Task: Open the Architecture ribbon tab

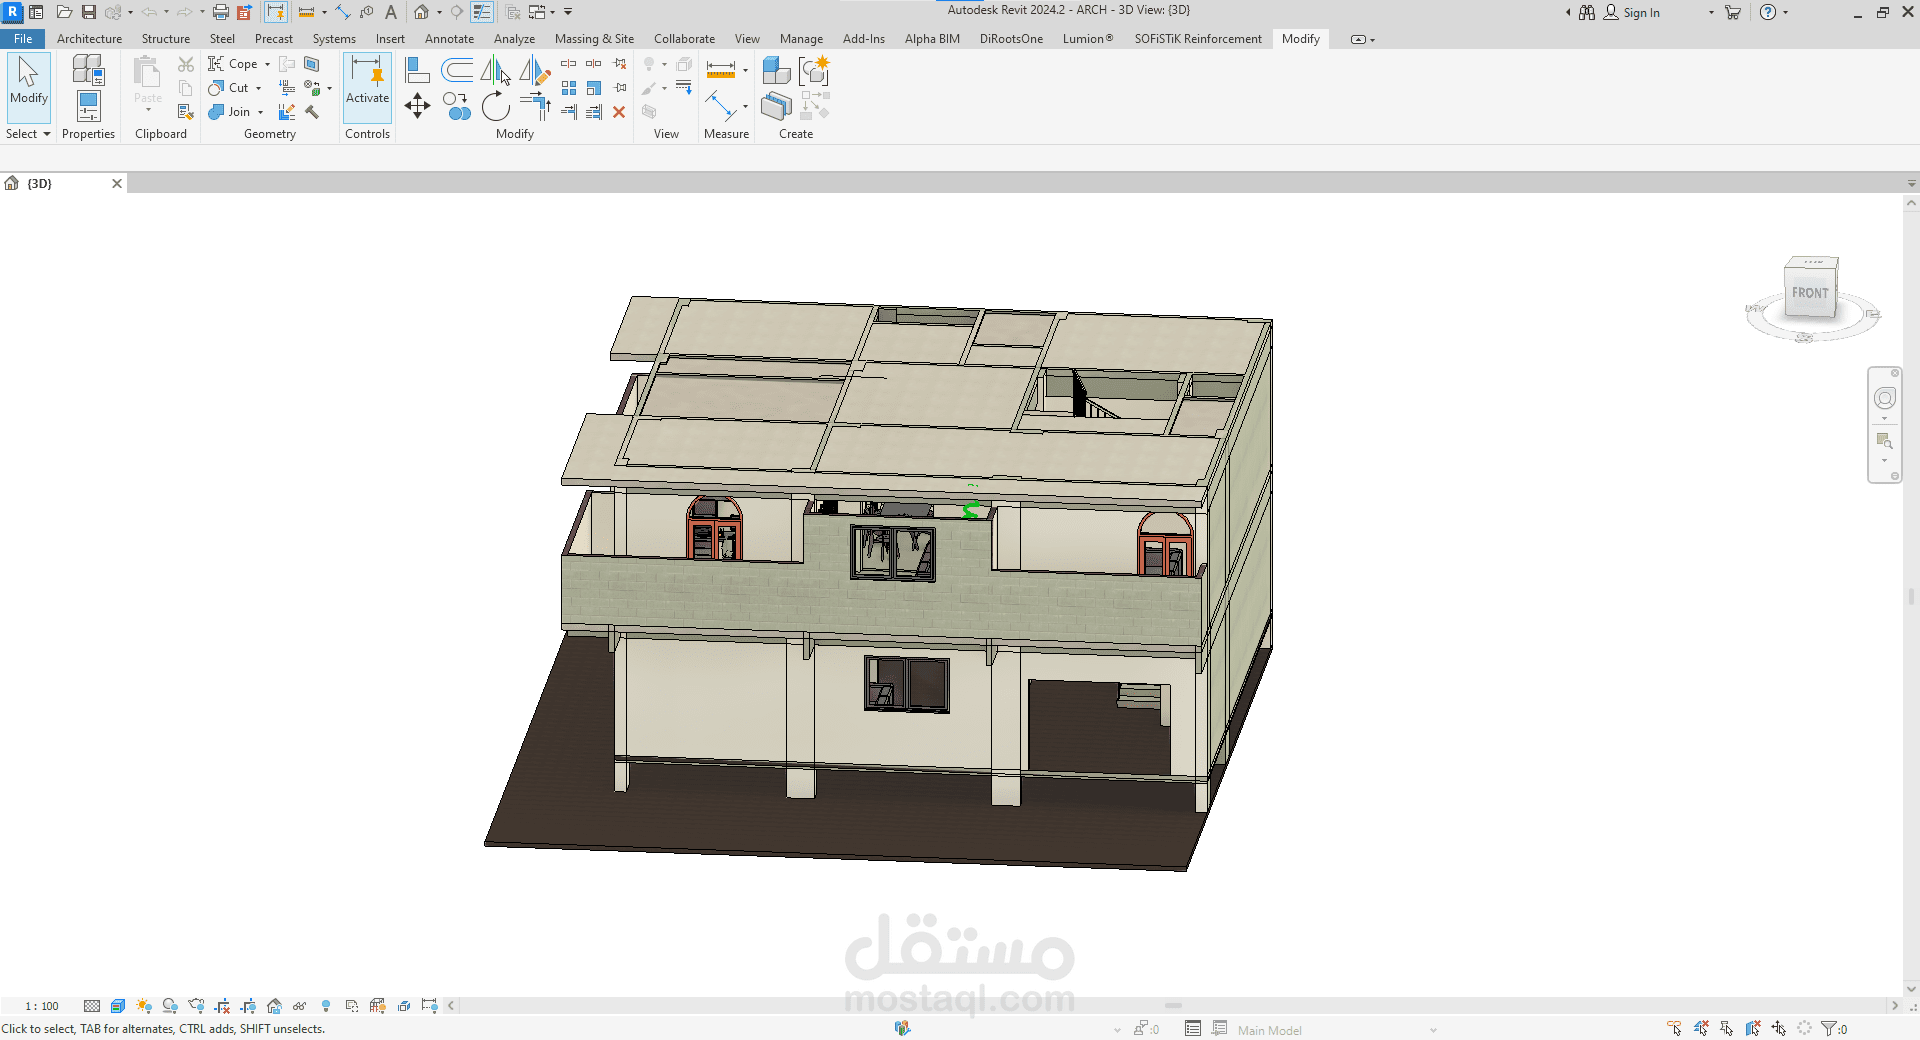Action: coord(89,39)
